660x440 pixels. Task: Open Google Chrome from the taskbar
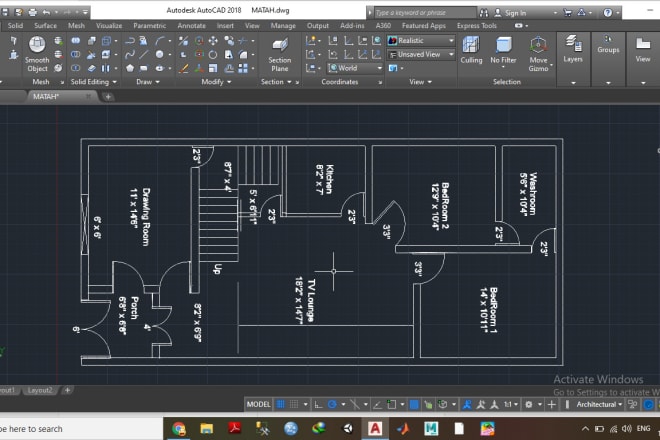coord(179,429)
